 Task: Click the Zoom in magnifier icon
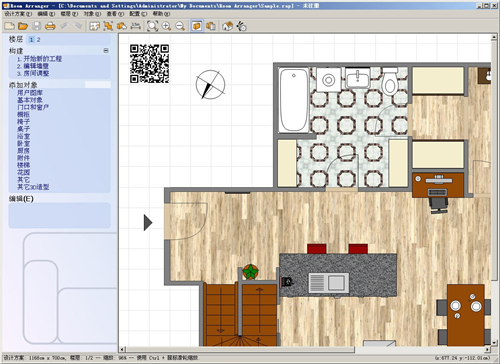click(166, 26)
